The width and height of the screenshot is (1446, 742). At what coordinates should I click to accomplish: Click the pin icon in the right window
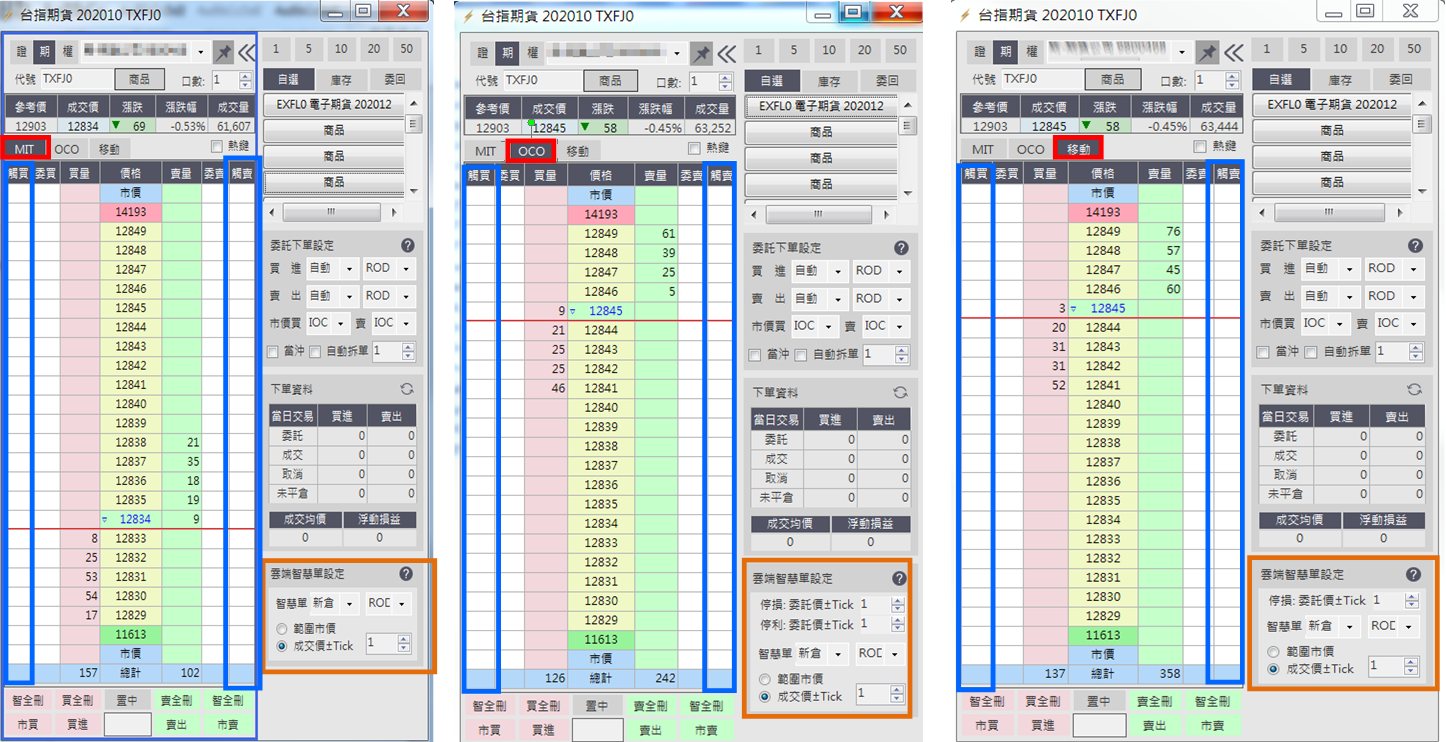1209,52
